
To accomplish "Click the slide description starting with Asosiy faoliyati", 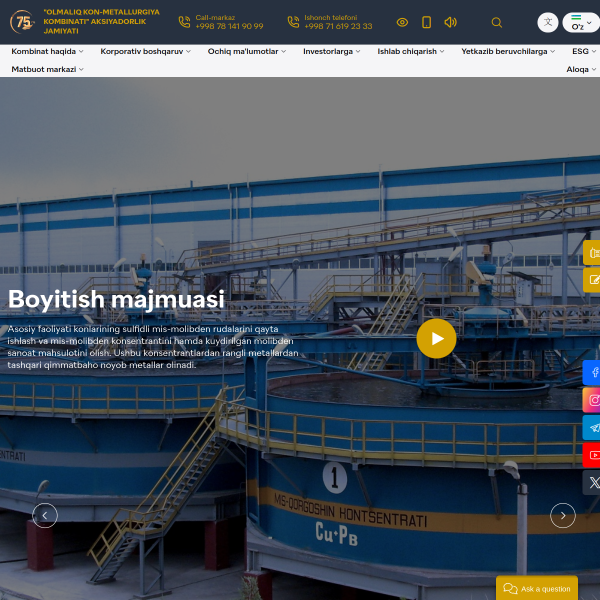I will (153, 347).
